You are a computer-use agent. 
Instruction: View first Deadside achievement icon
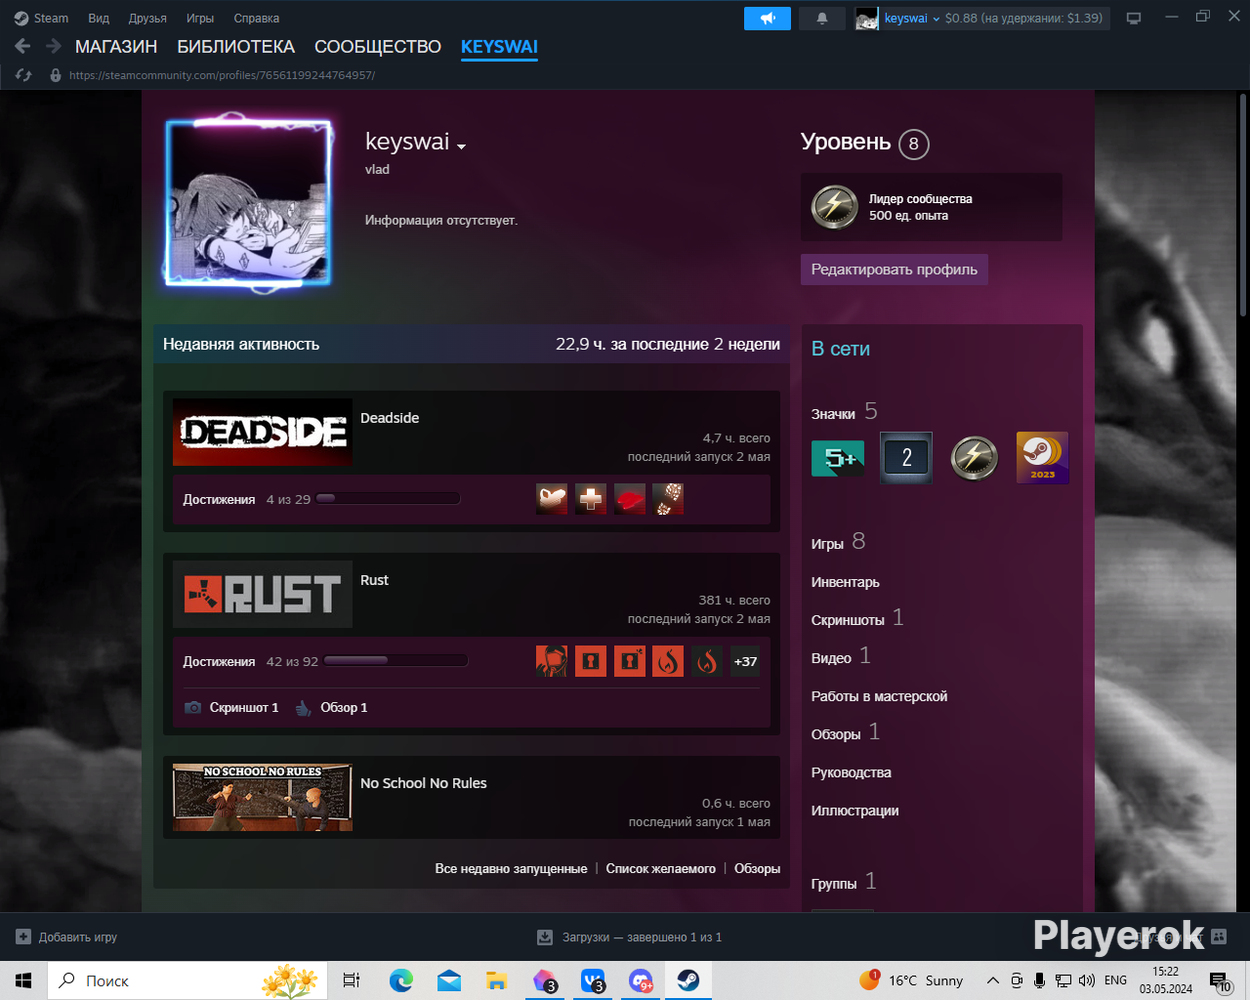552,499
